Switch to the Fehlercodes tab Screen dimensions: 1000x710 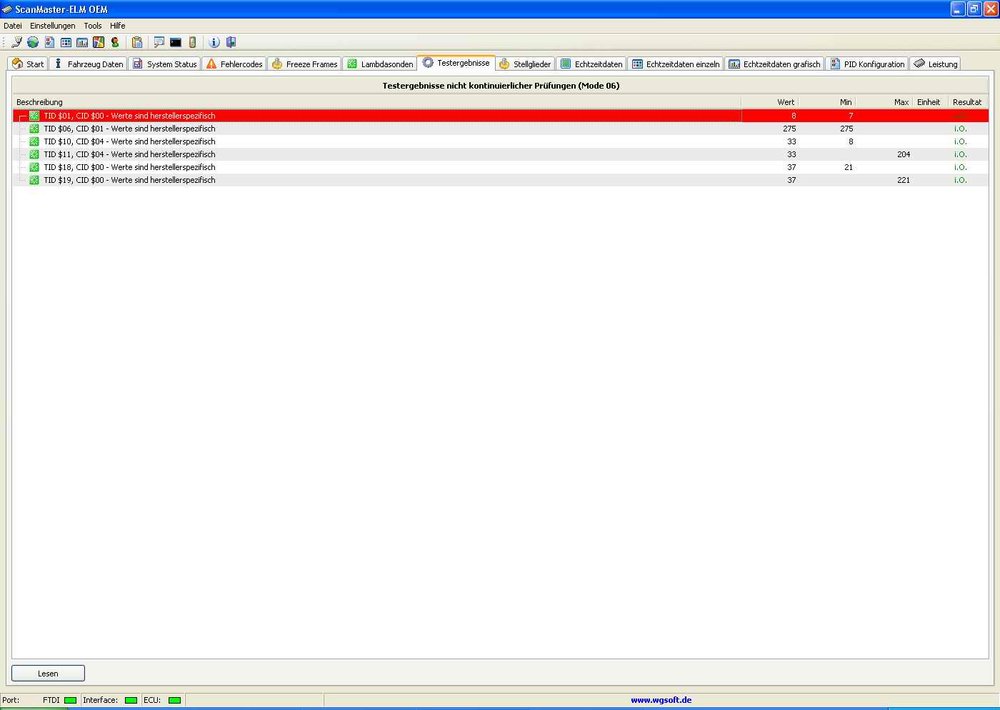pyautogui.click(x=234, y=64)
